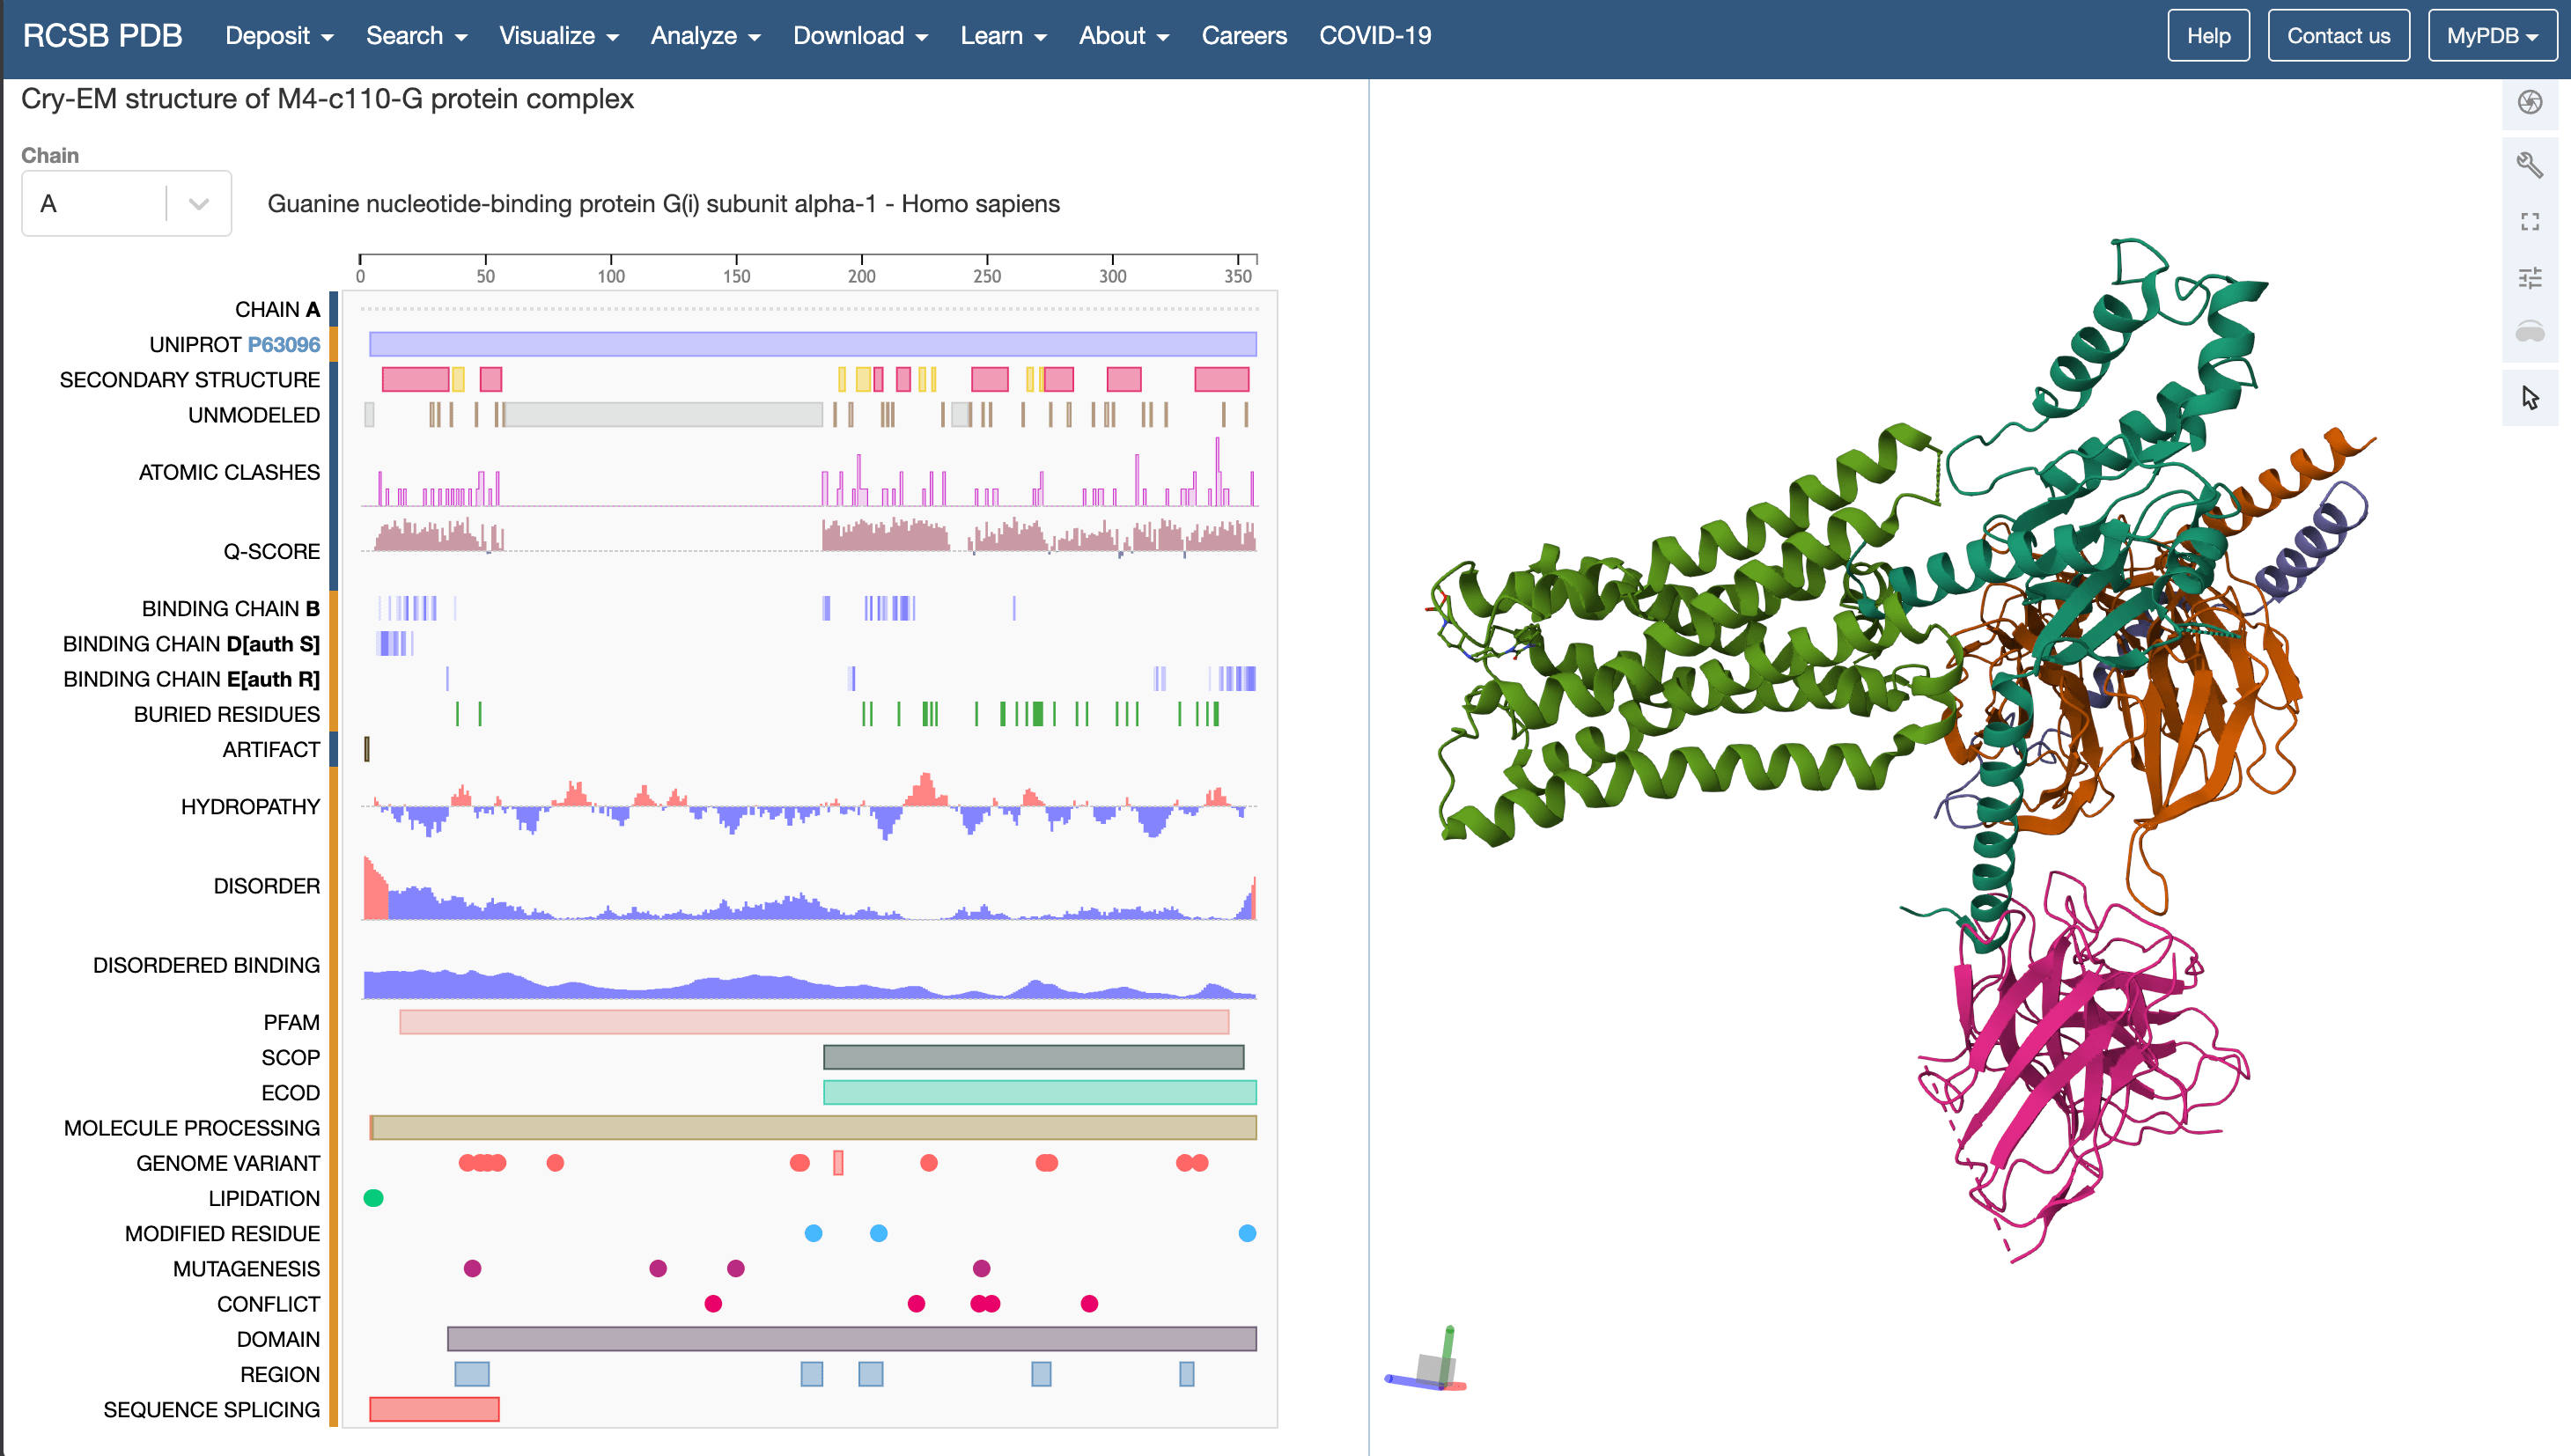Click the Help button
The width and height of the screenshot is (2571, 1456).
click(x=2207, y=36)
